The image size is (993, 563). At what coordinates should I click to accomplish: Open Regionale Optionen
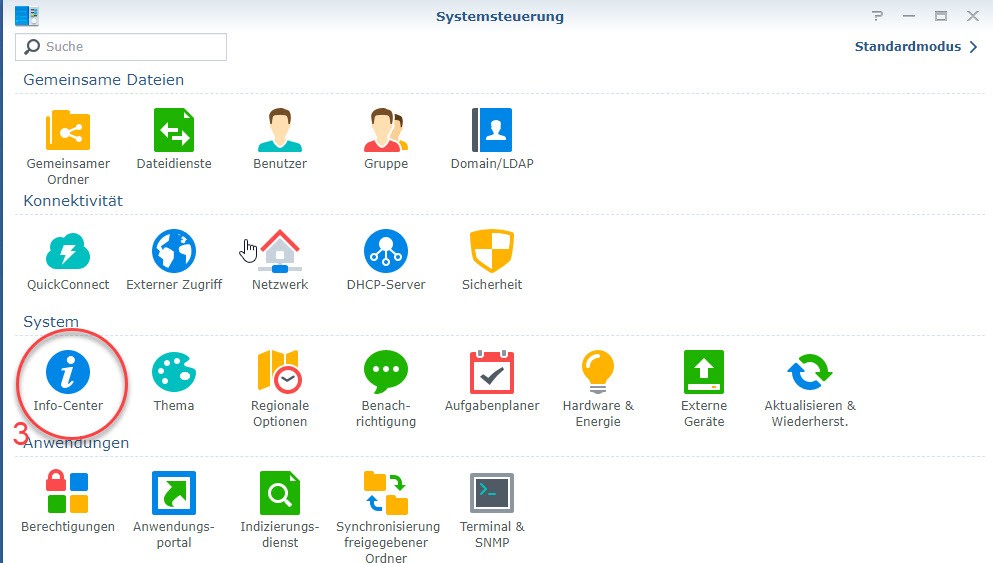point(280,373)
